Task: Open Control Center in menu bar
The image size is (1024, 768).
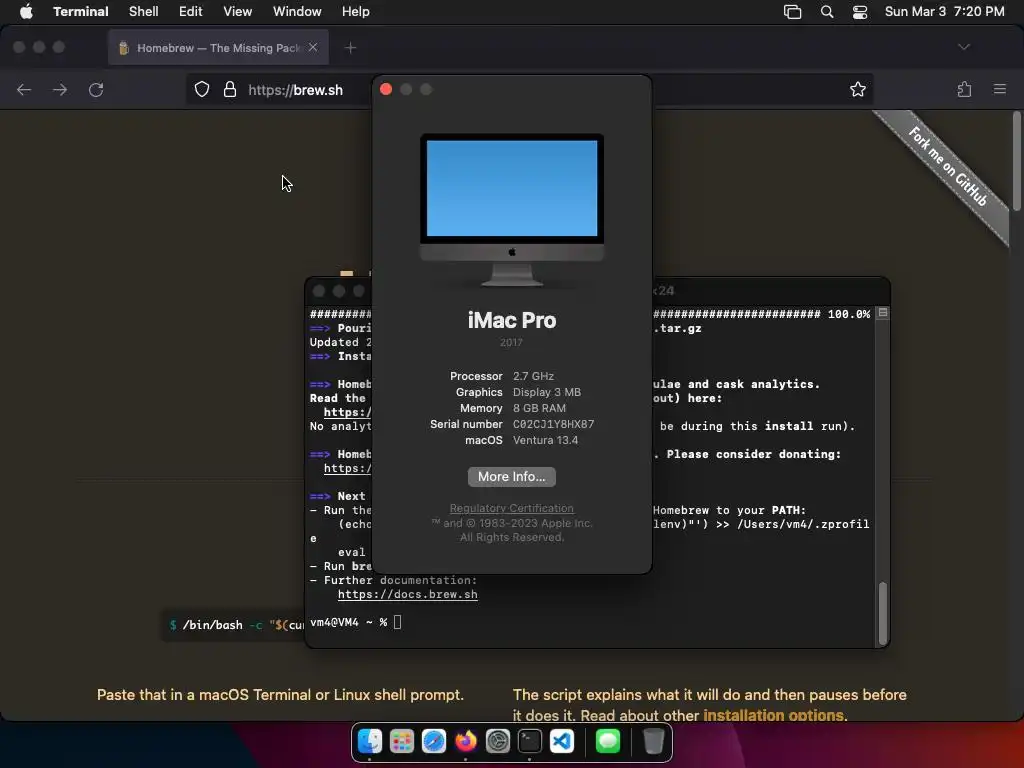Action: pyautogui.click(x=860, y=12)
